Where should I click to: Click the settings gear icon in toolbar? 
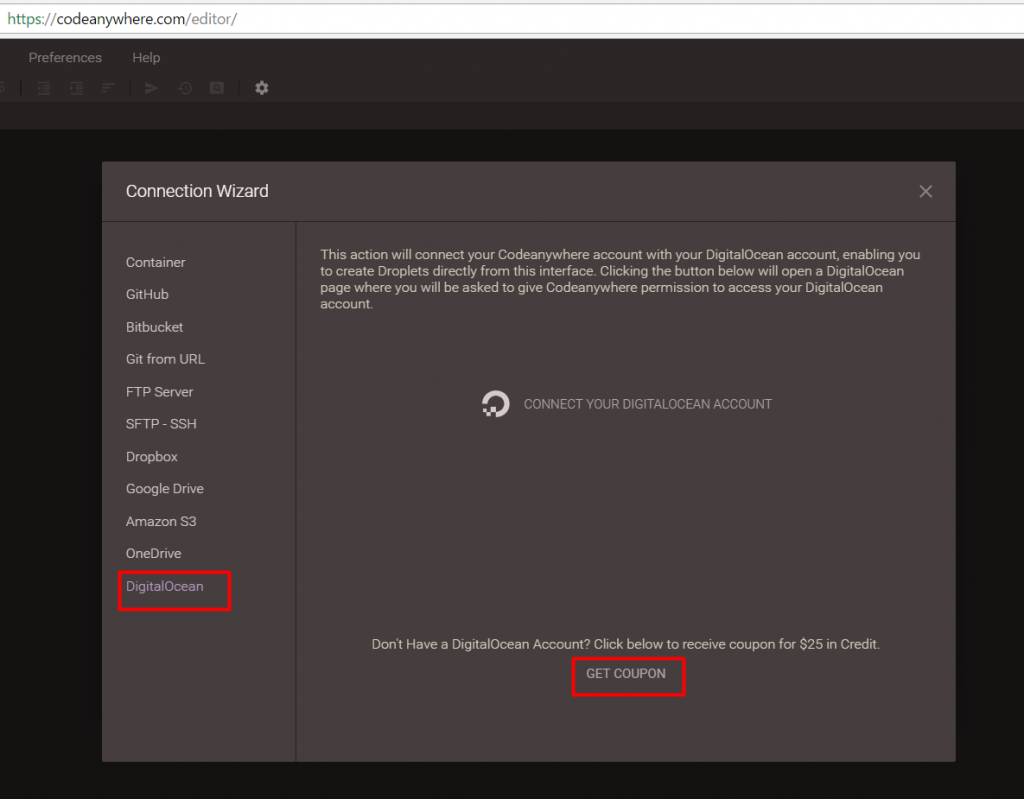[x=262, y=88]
